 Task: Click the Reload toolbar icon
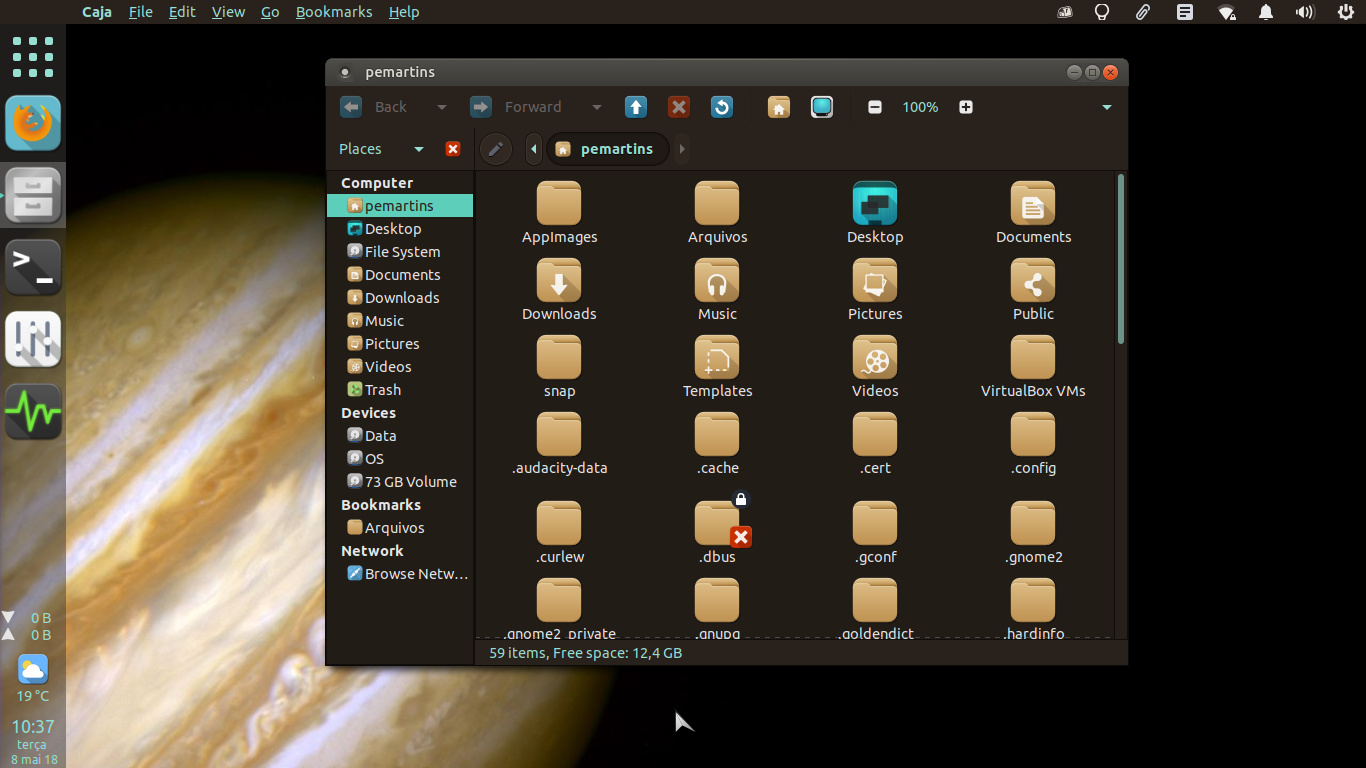point(722,107)
